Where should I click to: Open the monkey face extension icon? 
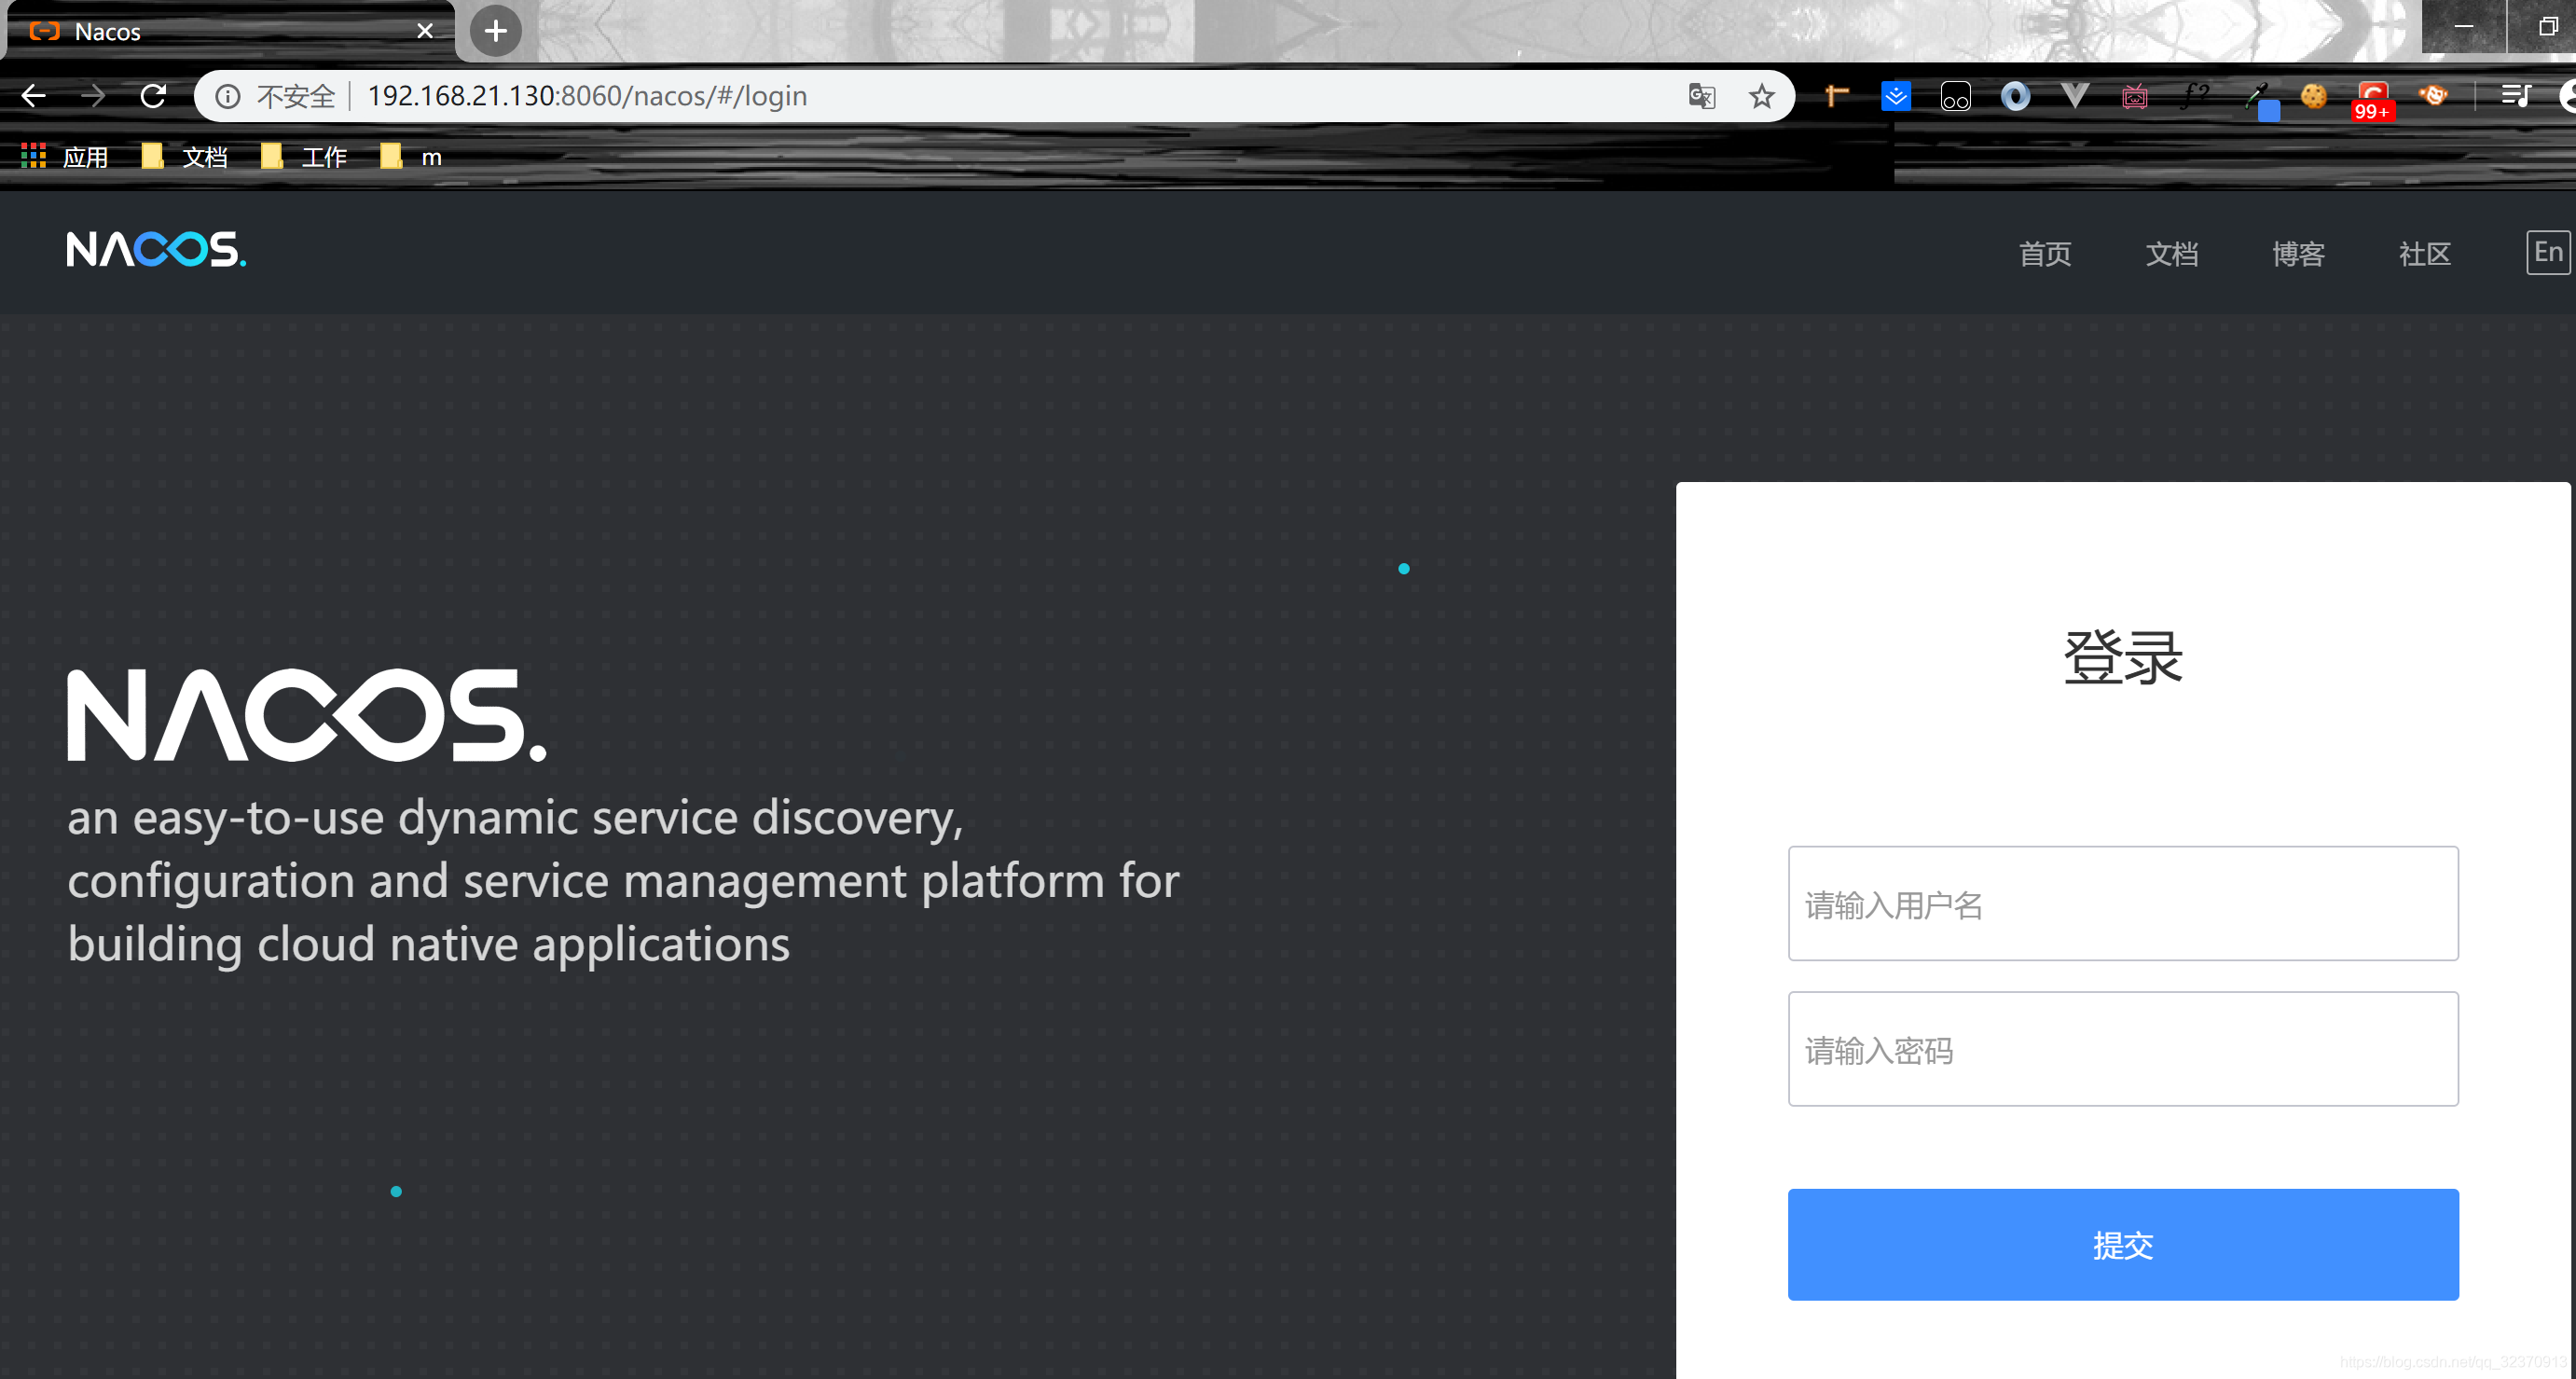click(2433, 96)
